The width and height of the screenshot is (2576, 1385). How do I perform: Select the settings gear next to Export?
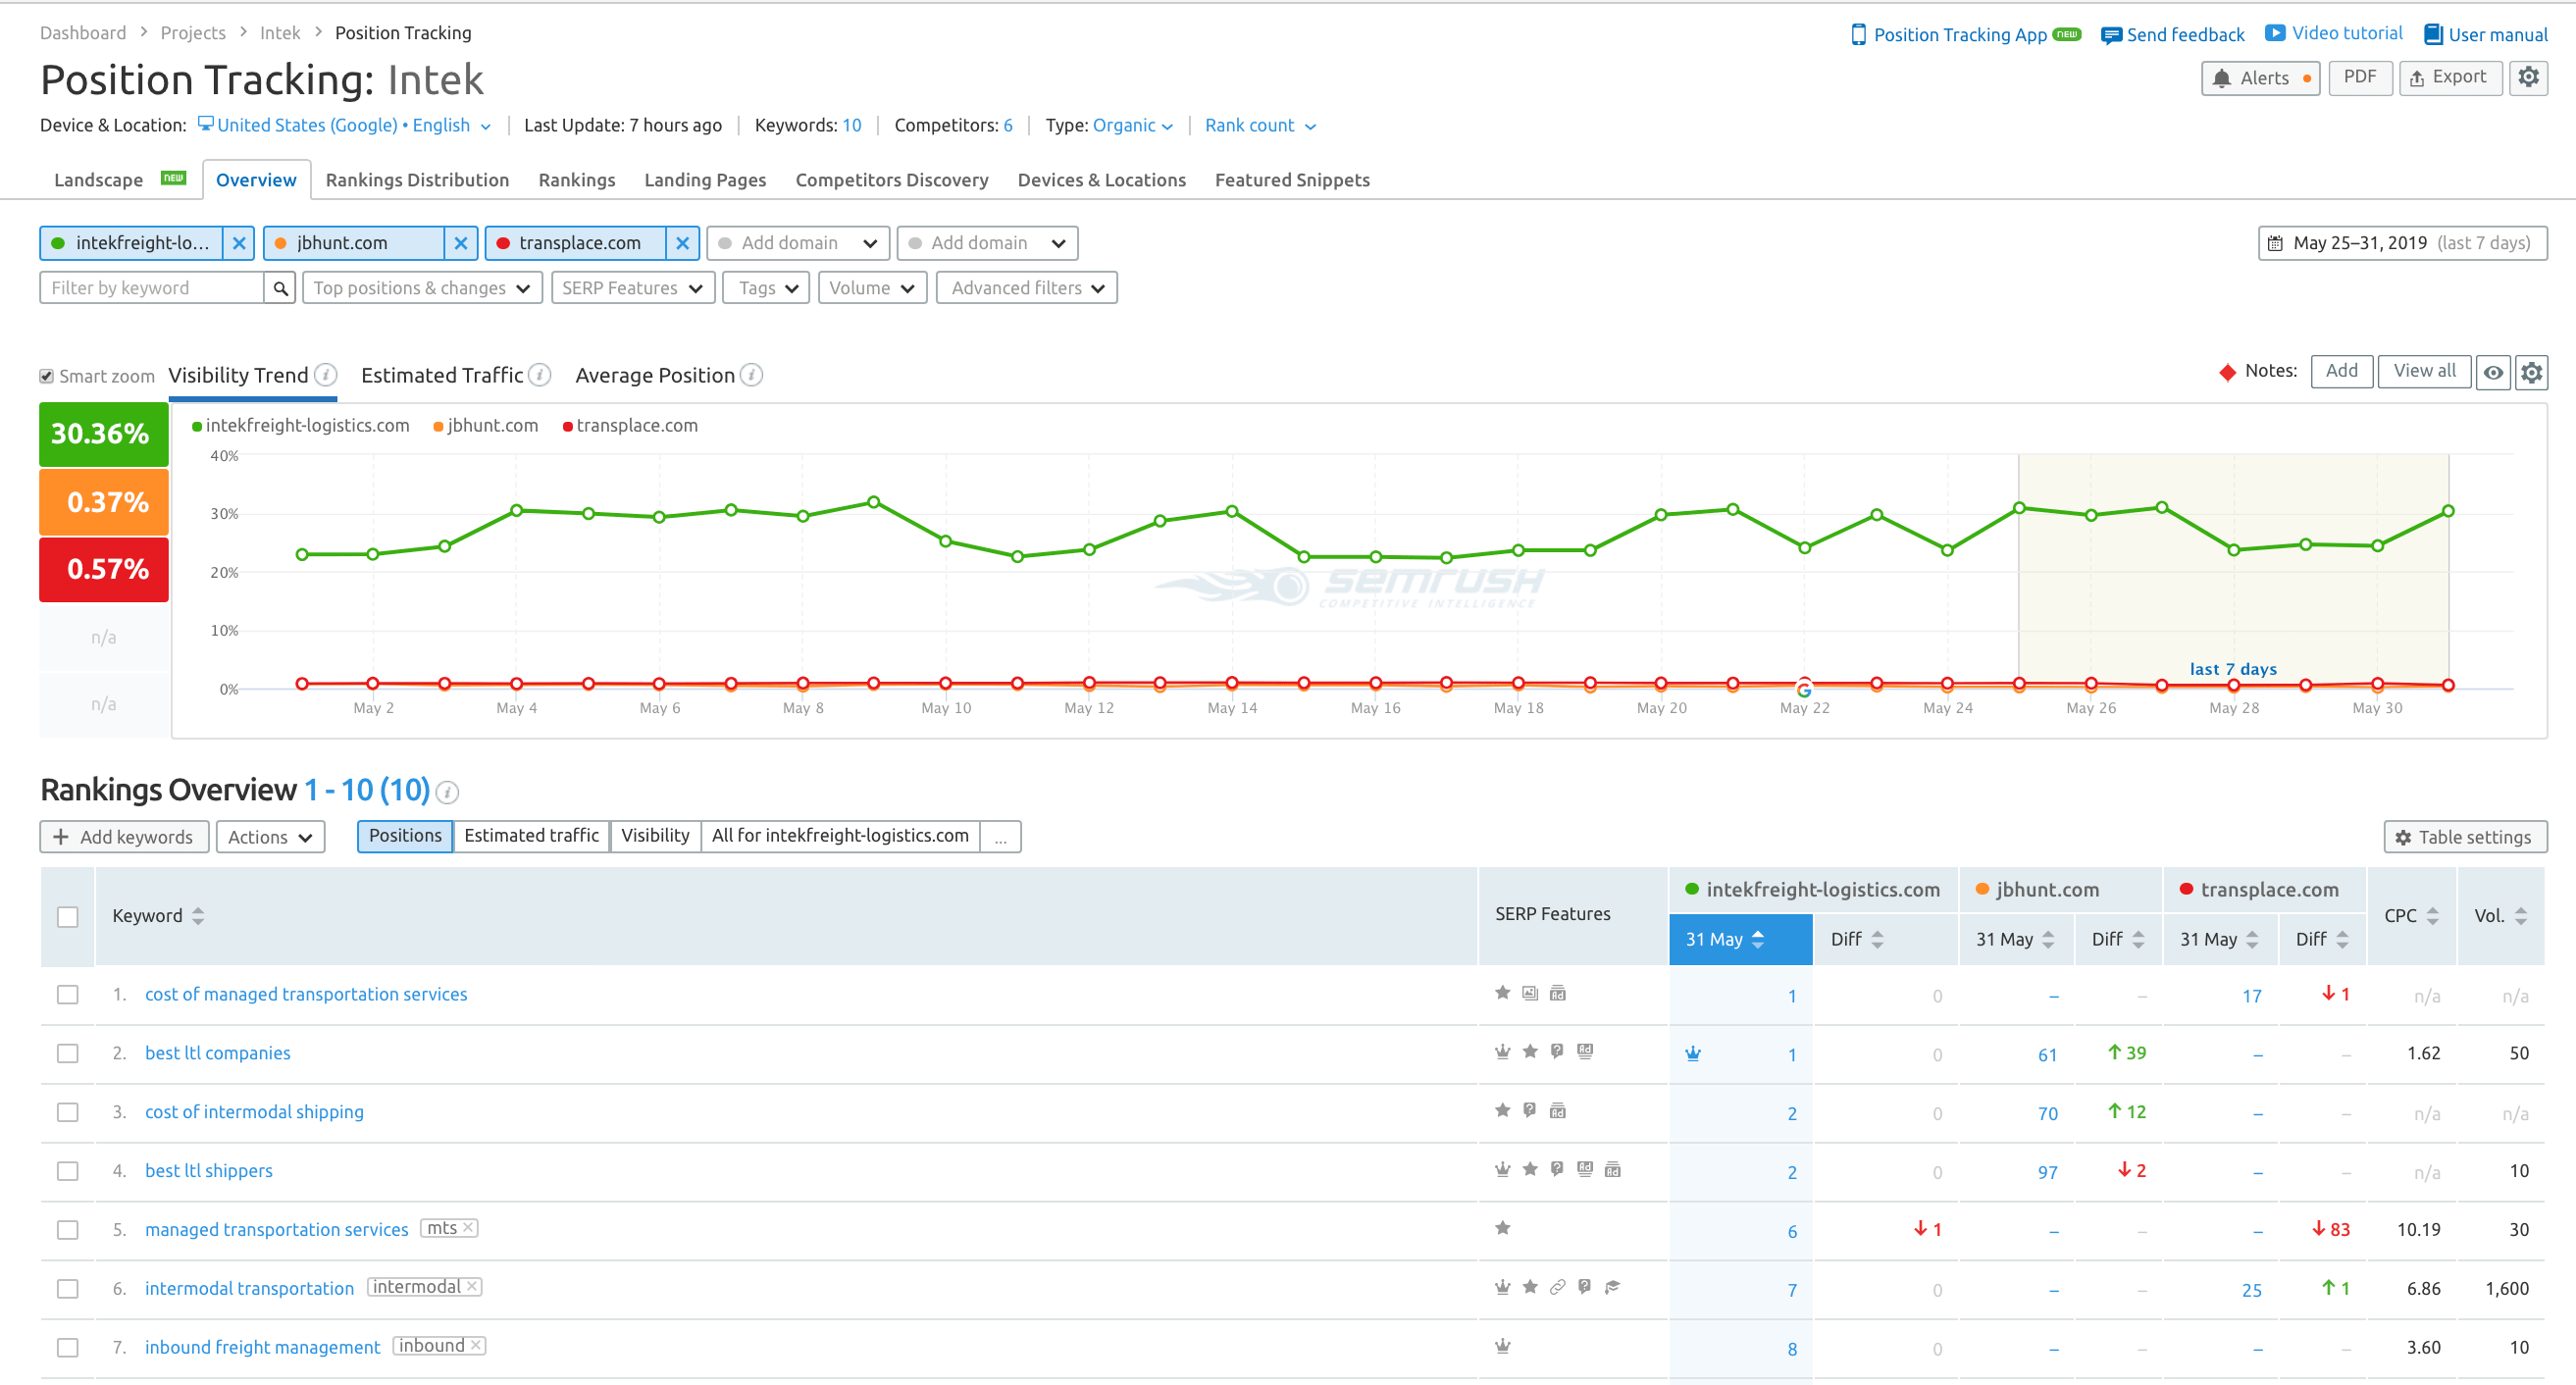tap(2531, 77)
